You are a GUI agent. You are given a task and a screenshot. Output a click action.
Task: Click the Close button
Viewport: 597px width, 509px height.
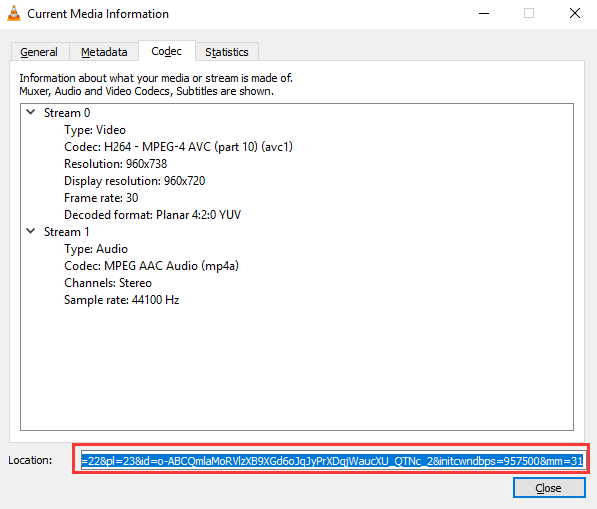(x=549, y=488)
